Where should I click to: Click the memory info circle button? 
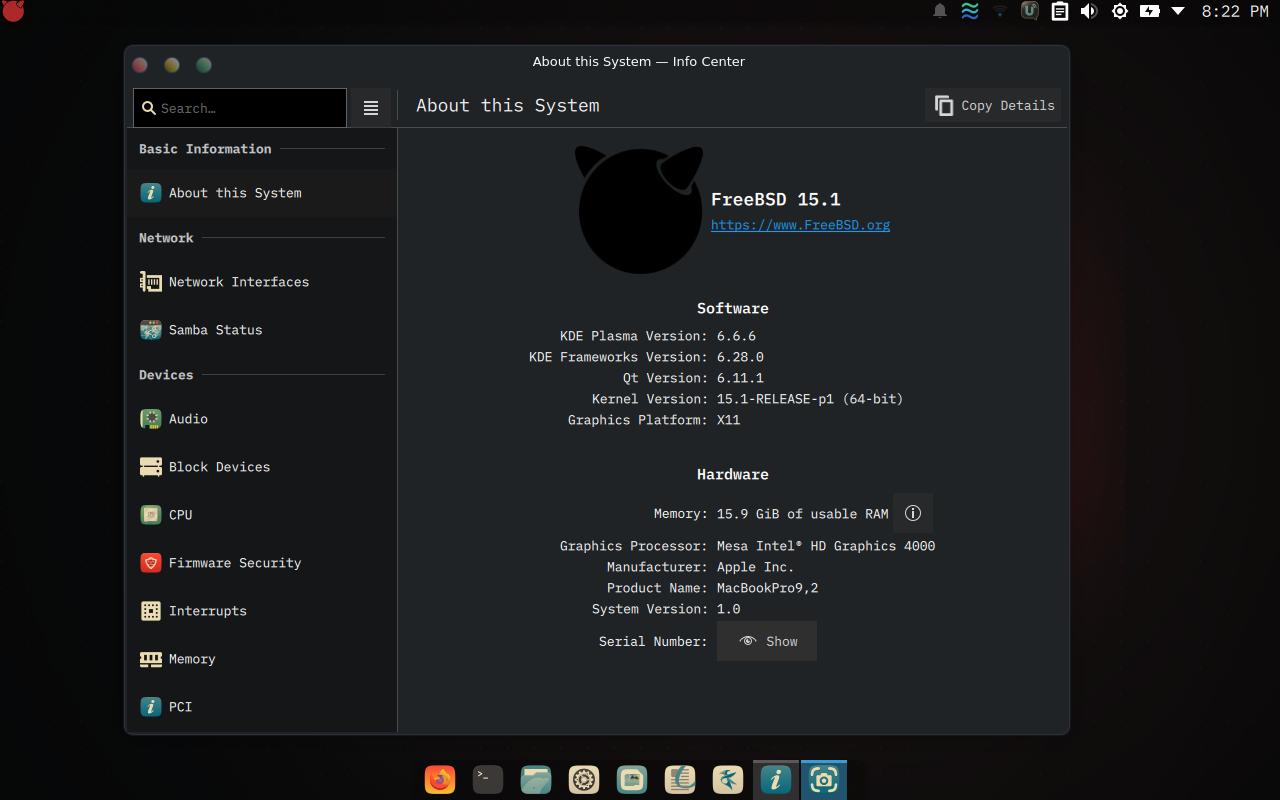913,513
